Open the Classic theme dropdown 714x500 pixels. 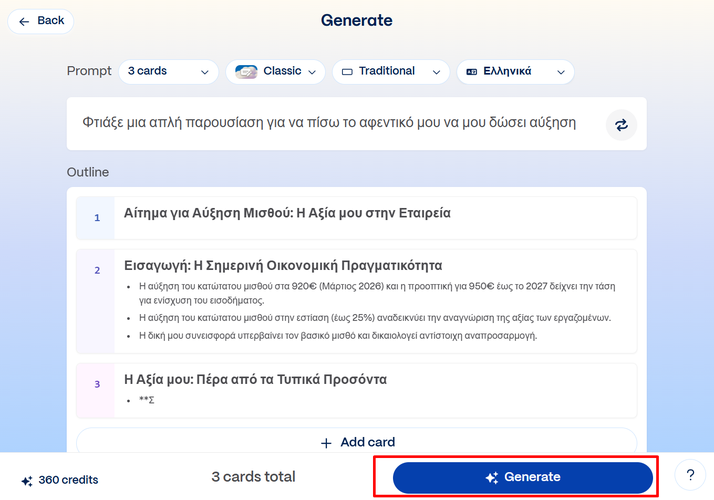pos(276,72)
